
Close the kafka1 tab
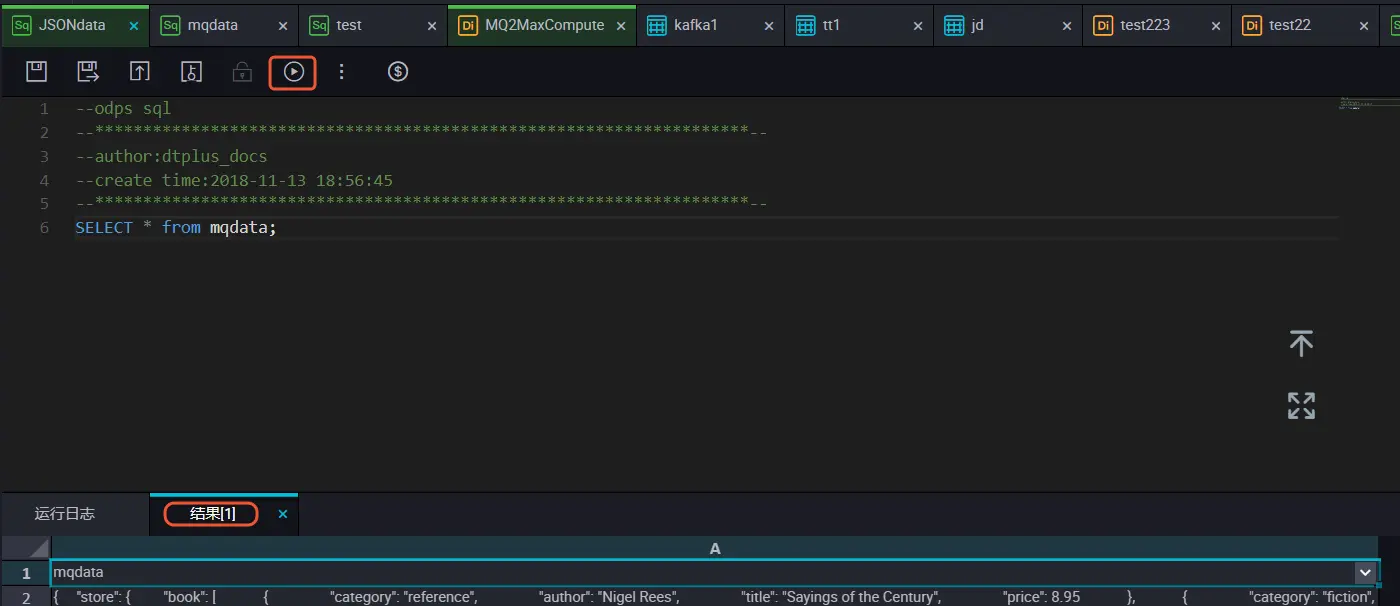tap(768, 26)
